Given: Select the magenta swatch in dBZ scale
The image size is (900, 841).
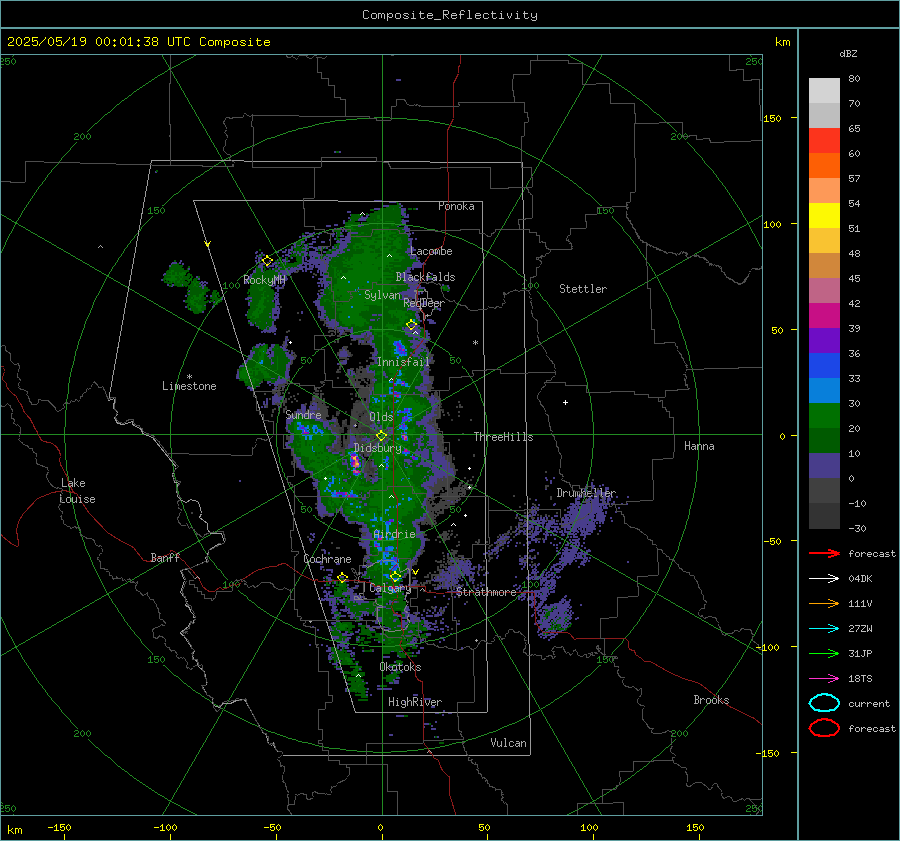Looking at the screenshot, I should coord(824,316).
